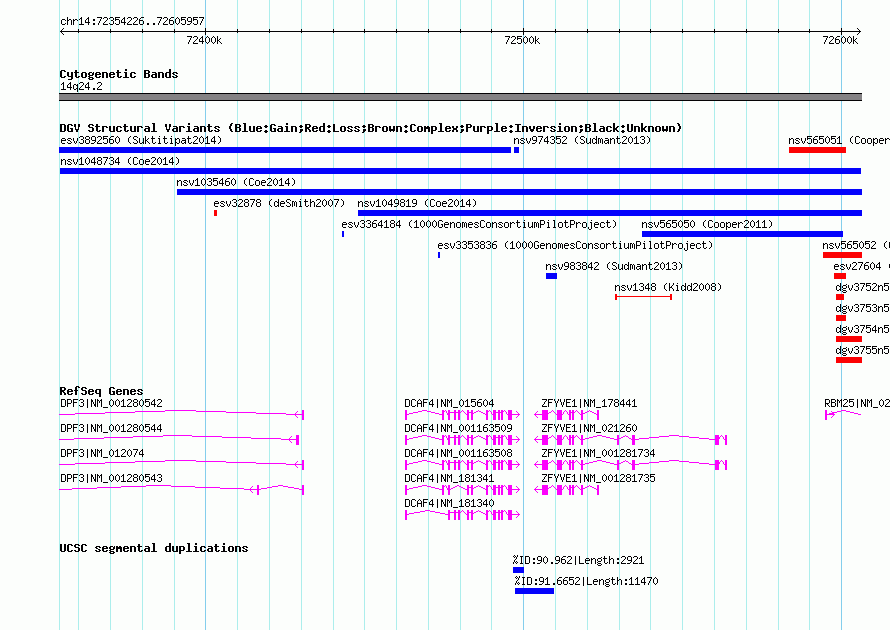Image resolution: width=890 pixels, height=630 pixels.
Task: Click the UCSC segmental duplications track title
Action: 154,548
